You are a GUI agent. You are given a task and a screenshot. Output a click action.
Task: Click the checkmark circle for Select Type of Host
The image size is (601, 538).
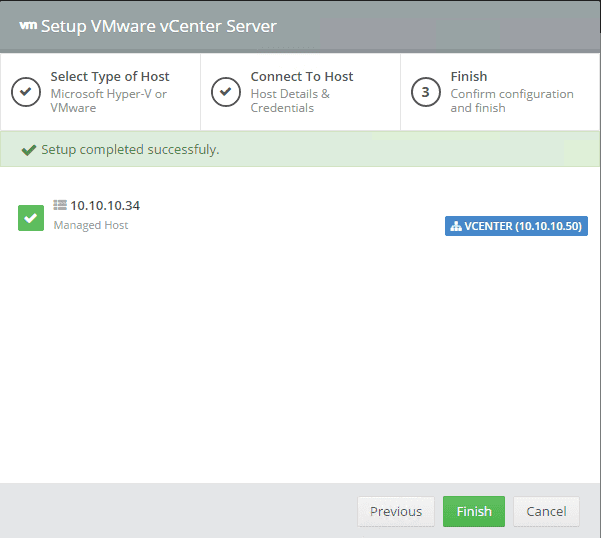[x=26, y=92]
